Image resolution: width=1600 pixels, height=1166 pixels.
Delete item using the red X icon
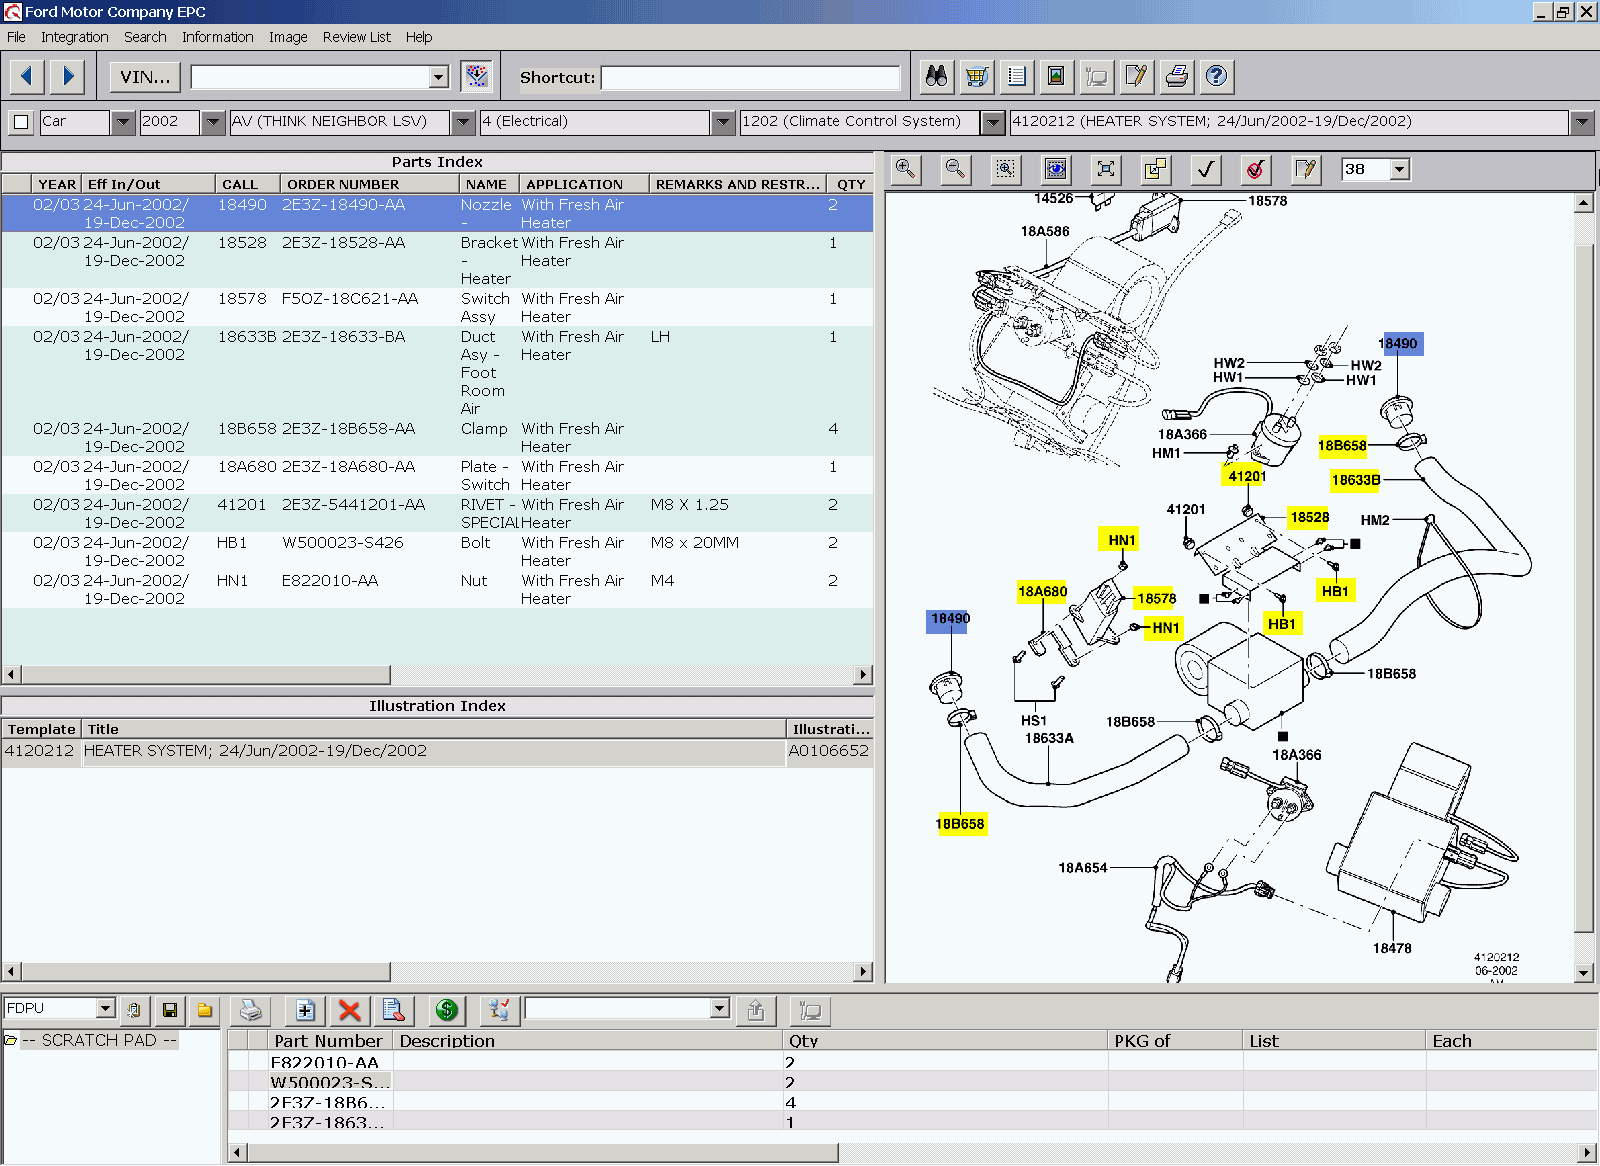click(x=349, y=1011)
